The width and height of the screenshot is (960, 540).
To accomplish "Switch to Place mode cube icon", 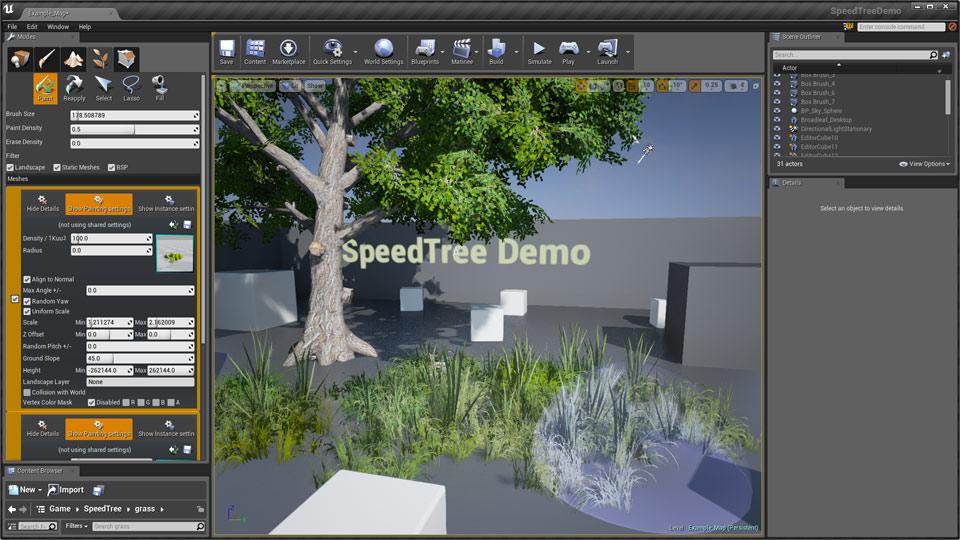I will 20,59.
